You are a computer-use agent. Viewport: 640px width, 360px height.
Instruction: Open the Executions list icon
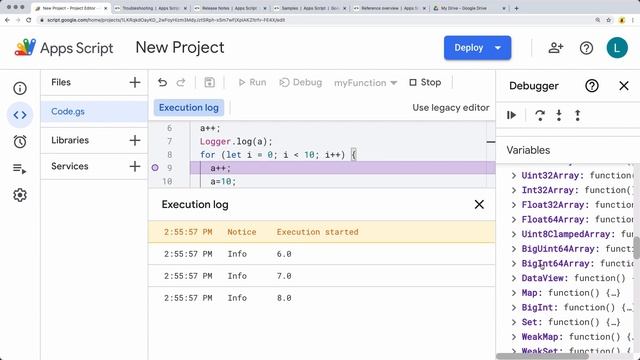(20, 169)
